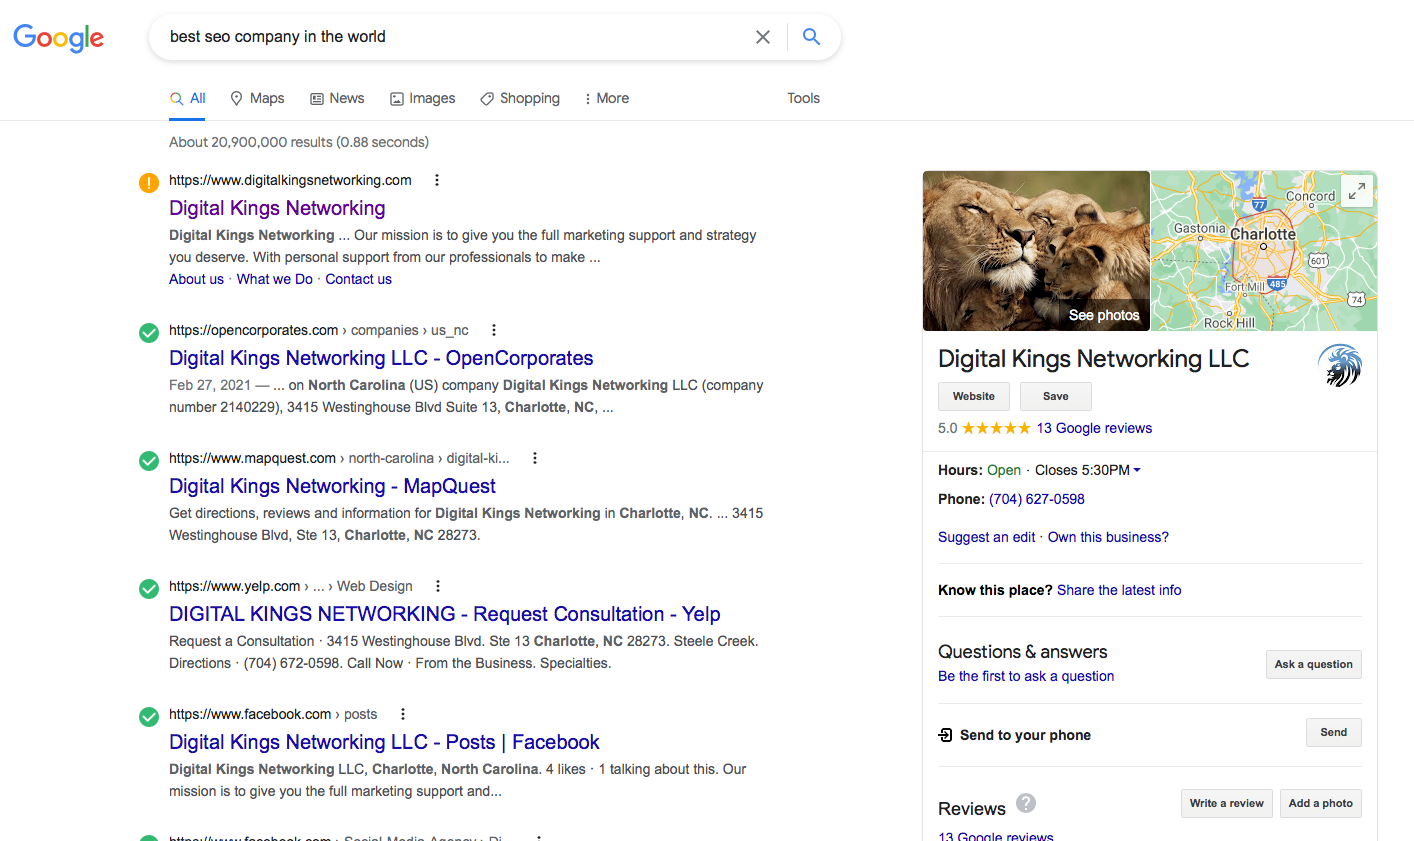Click the five-star rating graphic
This screenshot has height=841, width=1414.
pos(996,428)
